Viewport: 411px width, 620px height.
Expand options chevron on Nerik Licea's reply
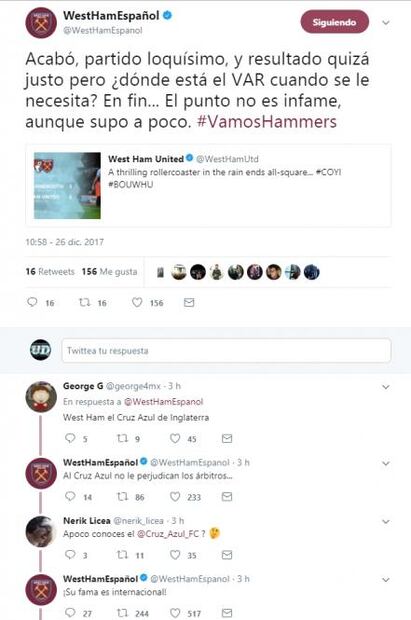(x=386, y=522)
